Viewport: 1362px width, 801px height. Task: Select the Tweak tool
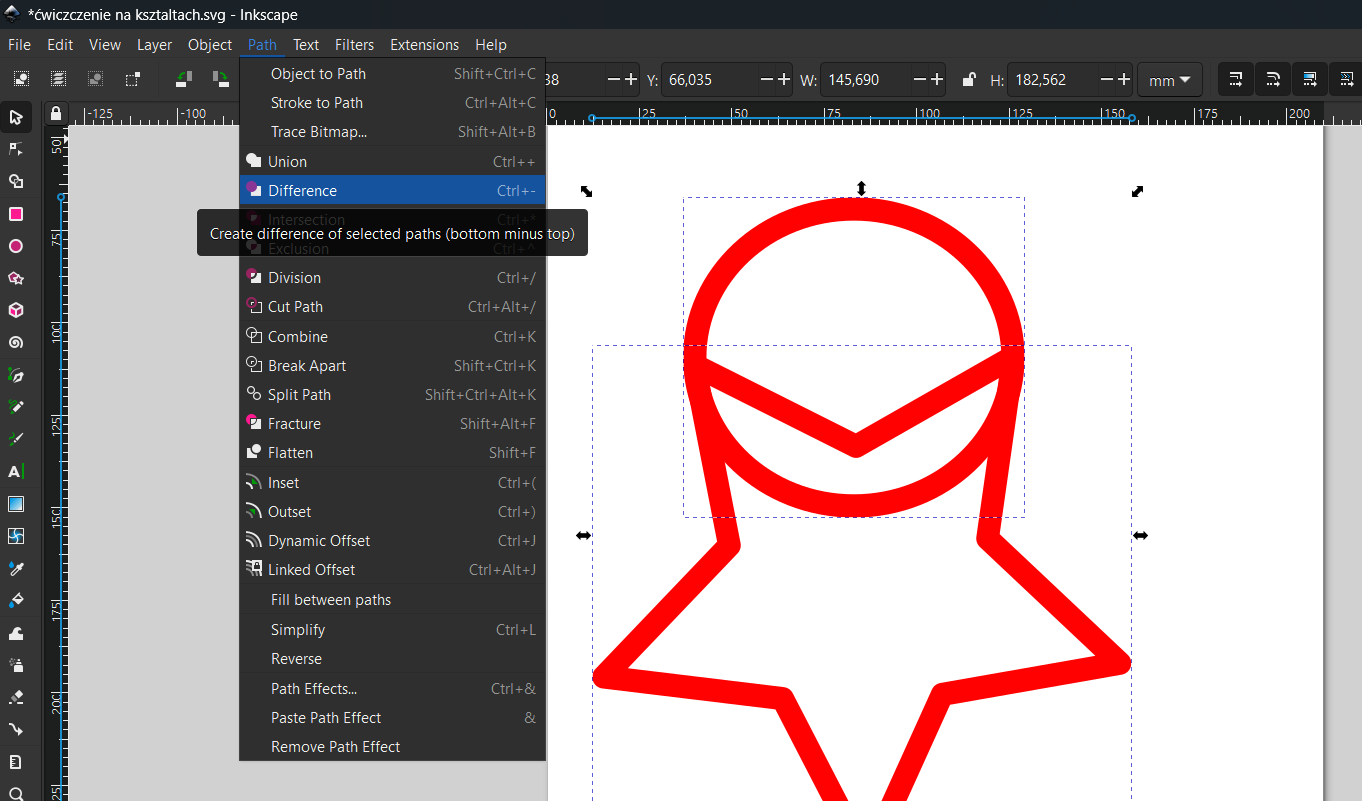tap(16, 633)
